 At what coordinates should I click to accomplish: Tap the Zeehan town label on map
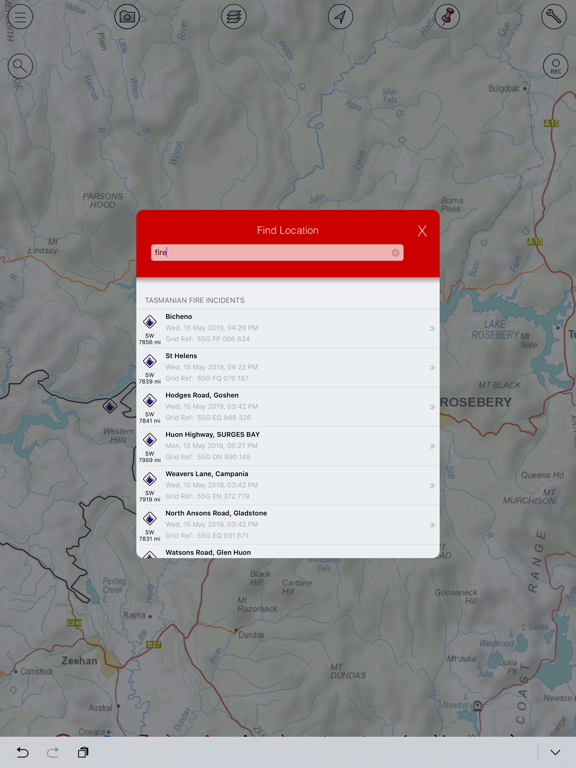click(79, 661)
